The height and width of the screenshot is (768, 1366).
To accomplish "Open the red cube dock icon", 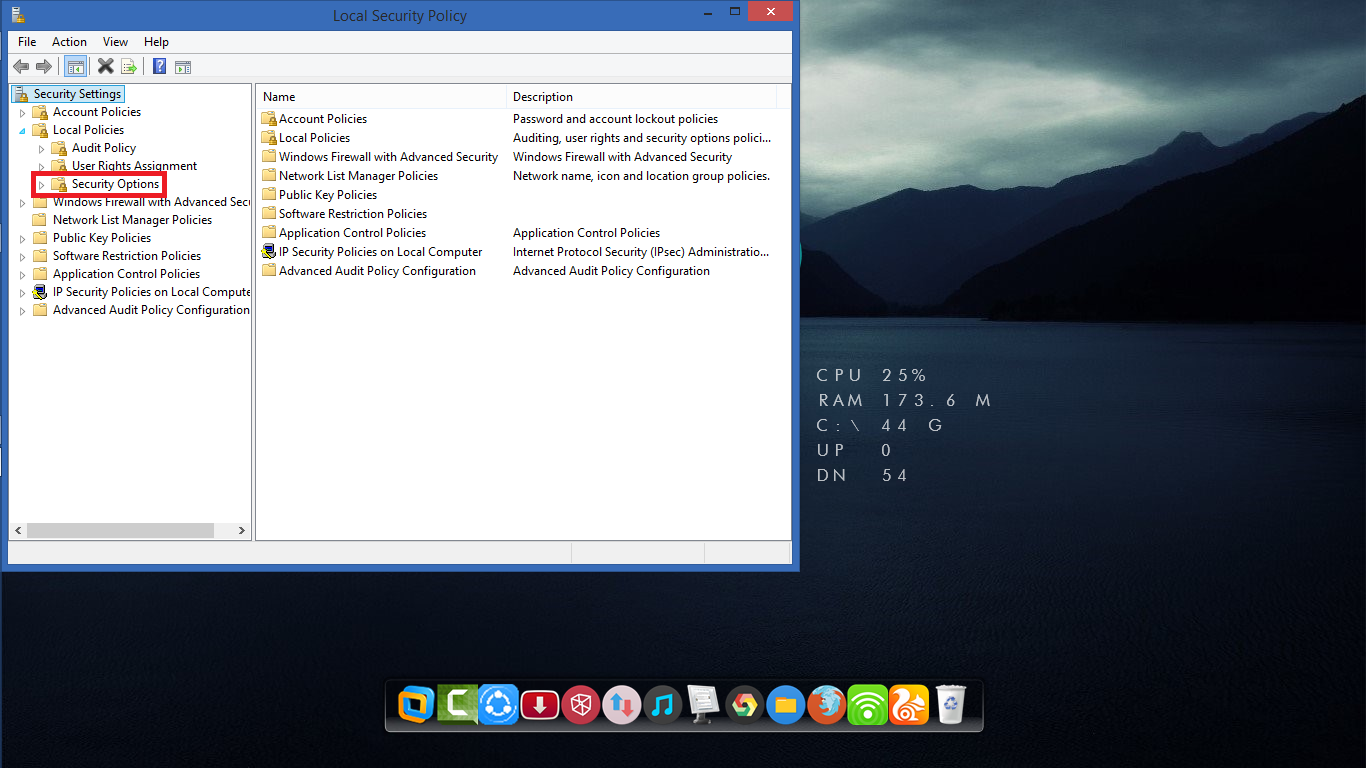I will tap(580, 705).
